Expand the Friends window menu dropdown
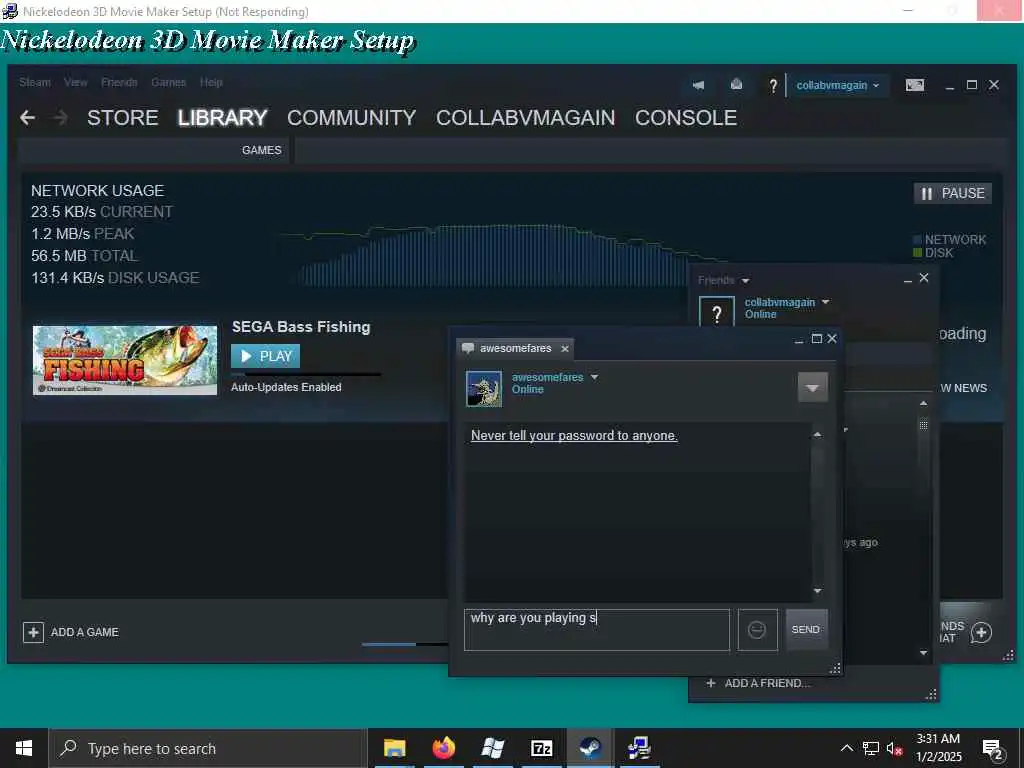Screen dimensions: 1024x768 pos(745,281)
